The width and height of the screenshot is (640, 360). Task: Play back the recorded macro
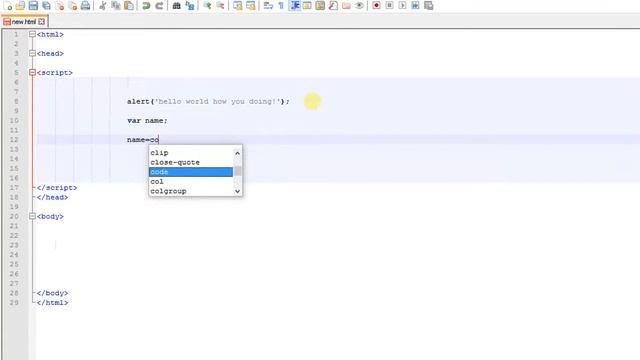pos(402,5)
